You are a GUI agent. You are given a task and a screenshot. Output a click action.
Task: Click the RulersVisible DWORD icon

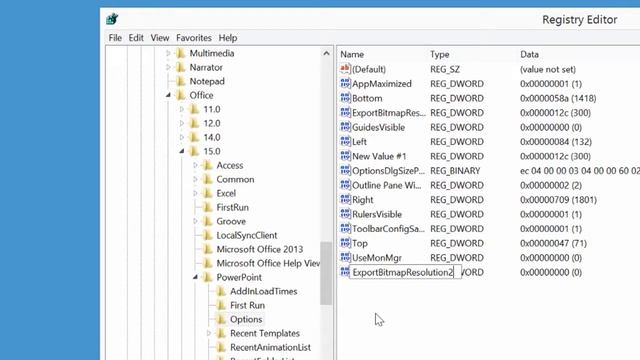[x=345, y=214]
